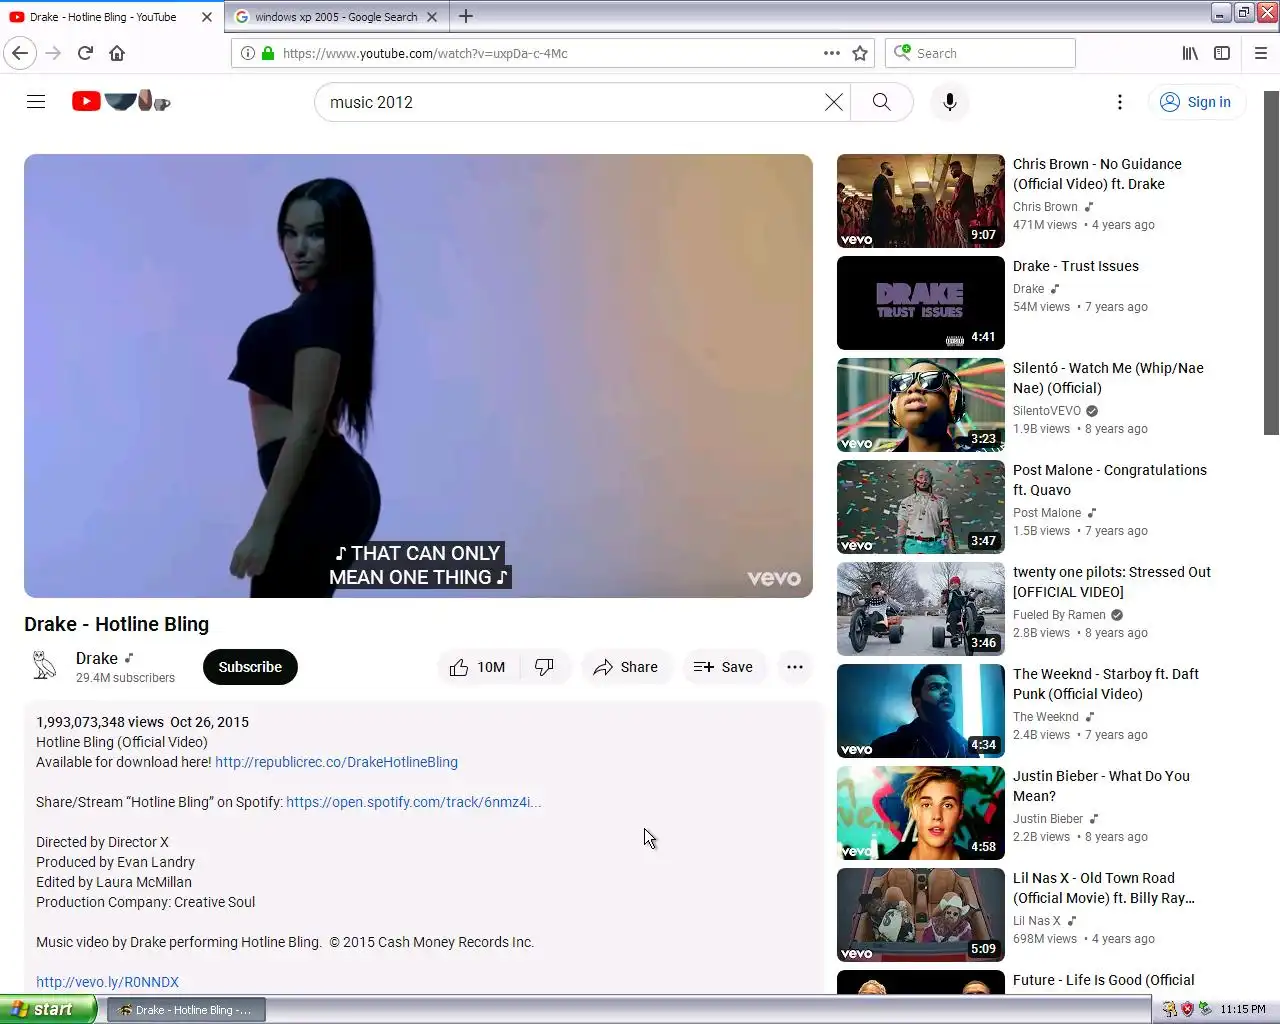1280x1024 pixels.
Task: Click Drake's channel owl avatar
Action: click(x=44, y=666)
